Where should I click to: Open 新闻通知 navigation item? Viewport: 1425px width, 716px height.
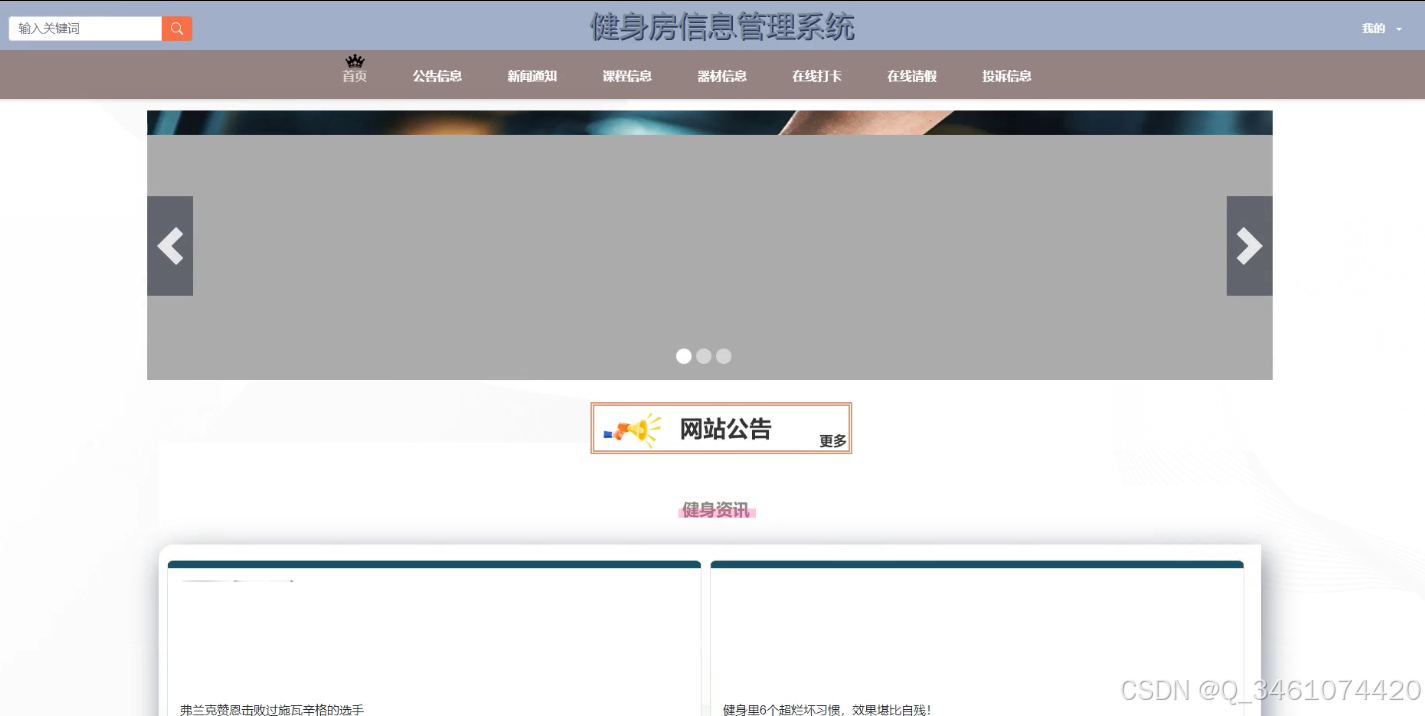pyautogui.click(x=532, y=76)
